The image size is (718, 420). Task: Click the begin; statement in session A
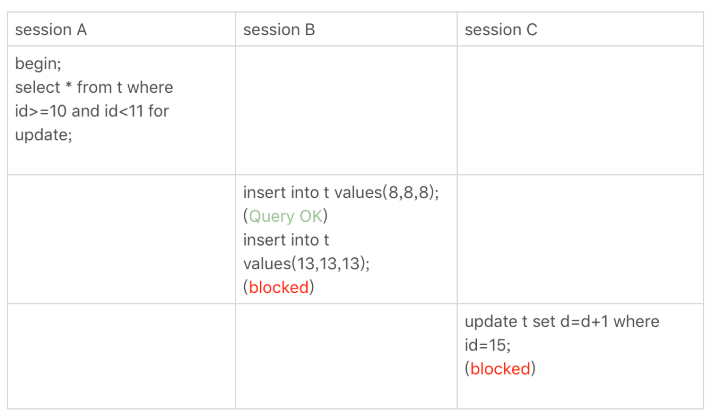[x=38, y=64]
